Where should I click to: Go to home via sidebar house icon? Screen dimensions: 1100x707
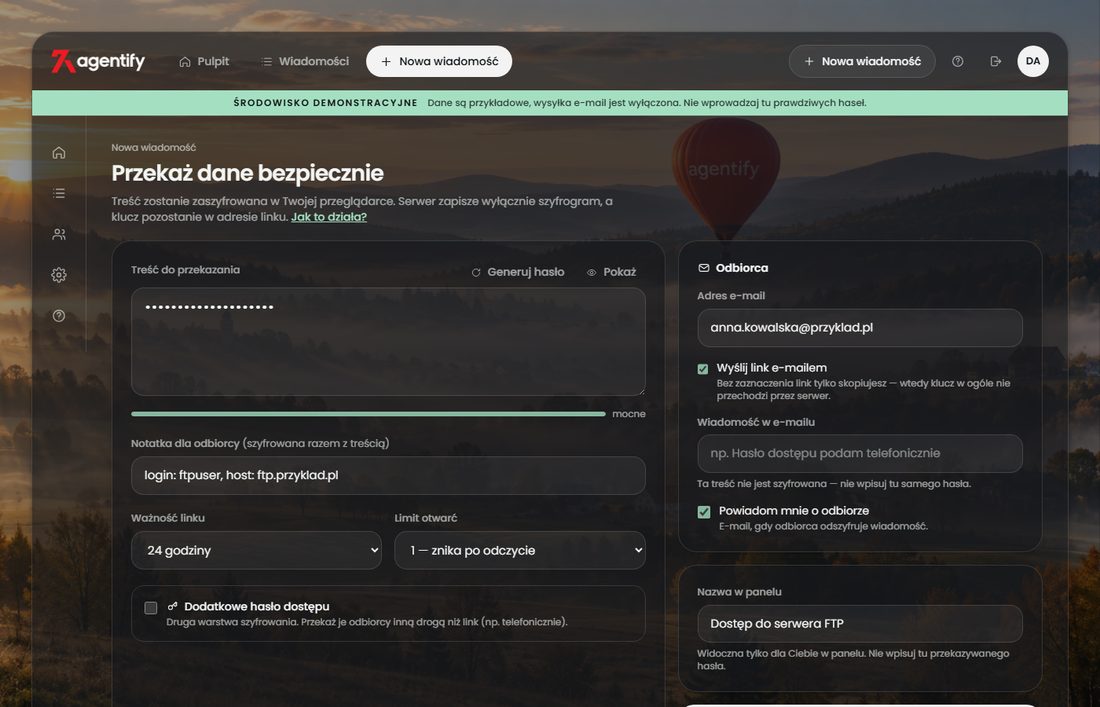point(59,153)
